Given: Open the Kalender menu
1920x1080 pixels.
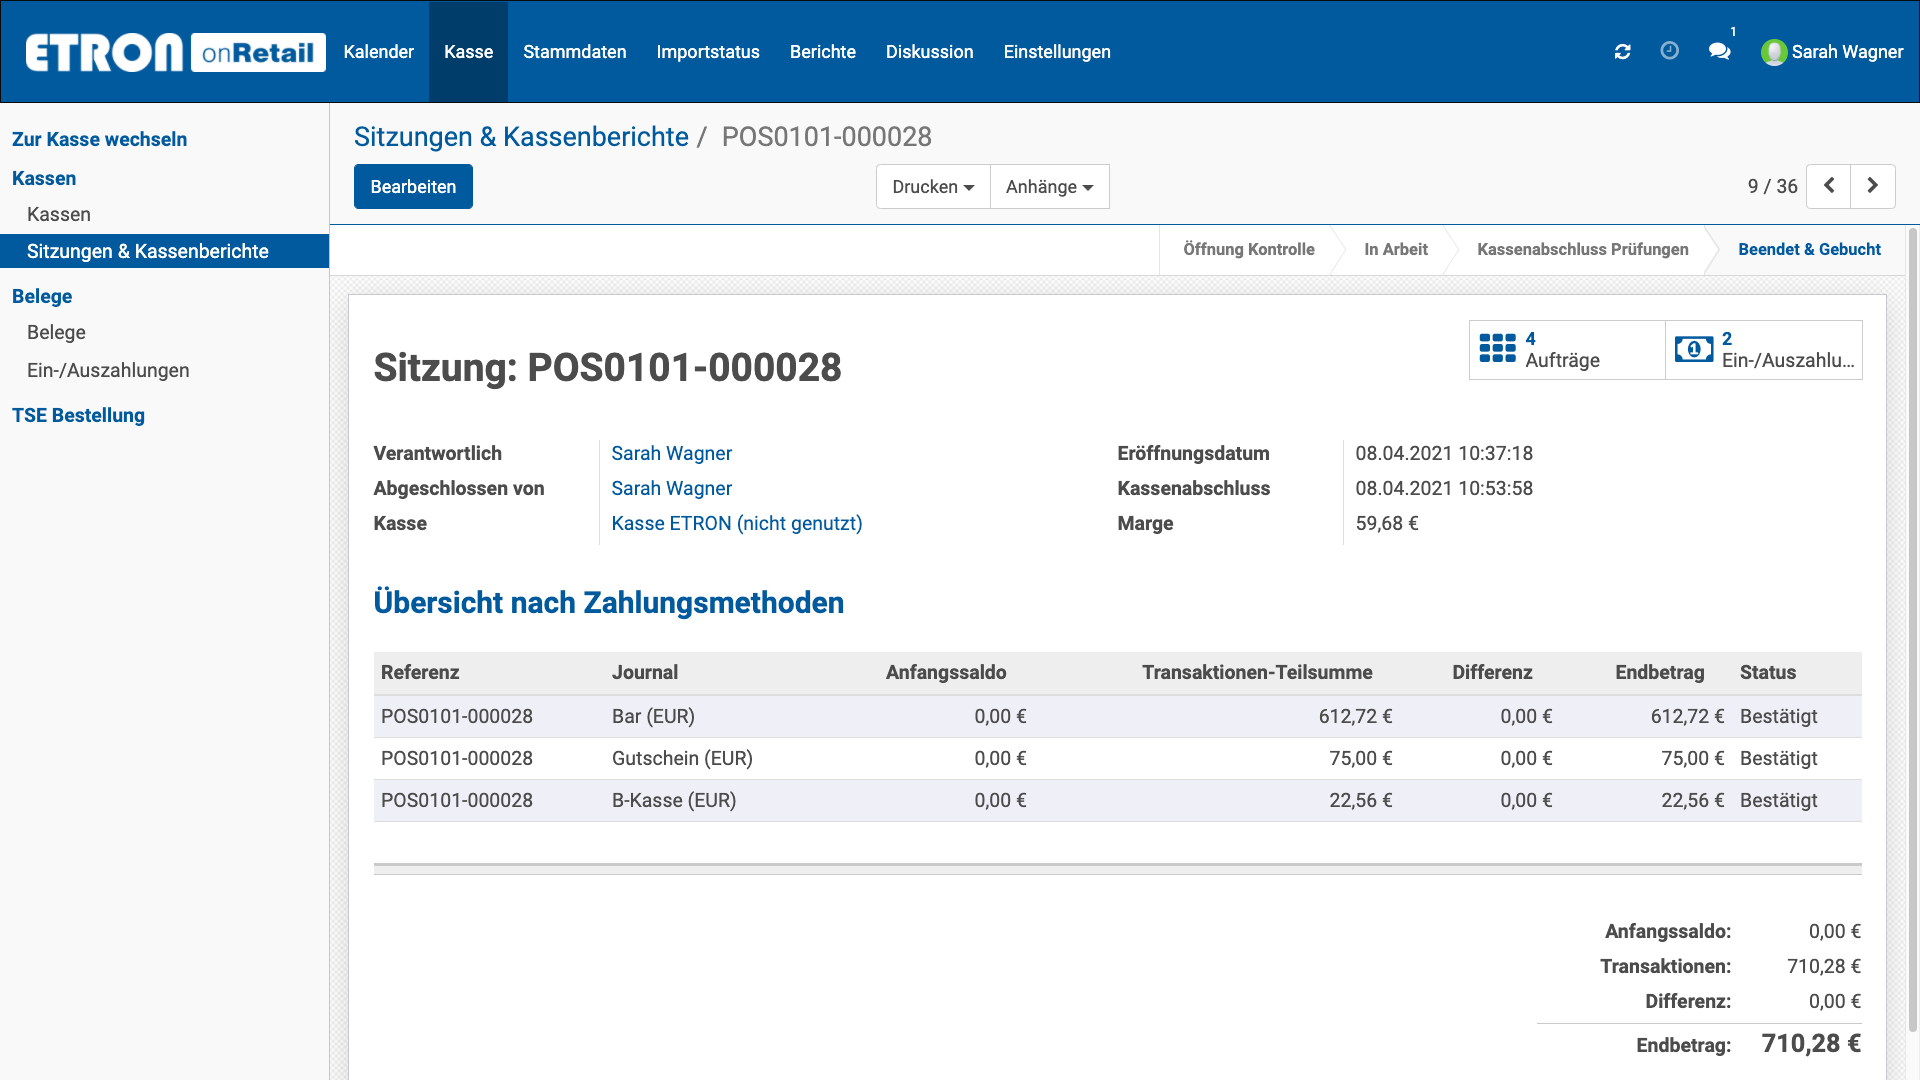Looking at the screenshot, I should 378,52.
